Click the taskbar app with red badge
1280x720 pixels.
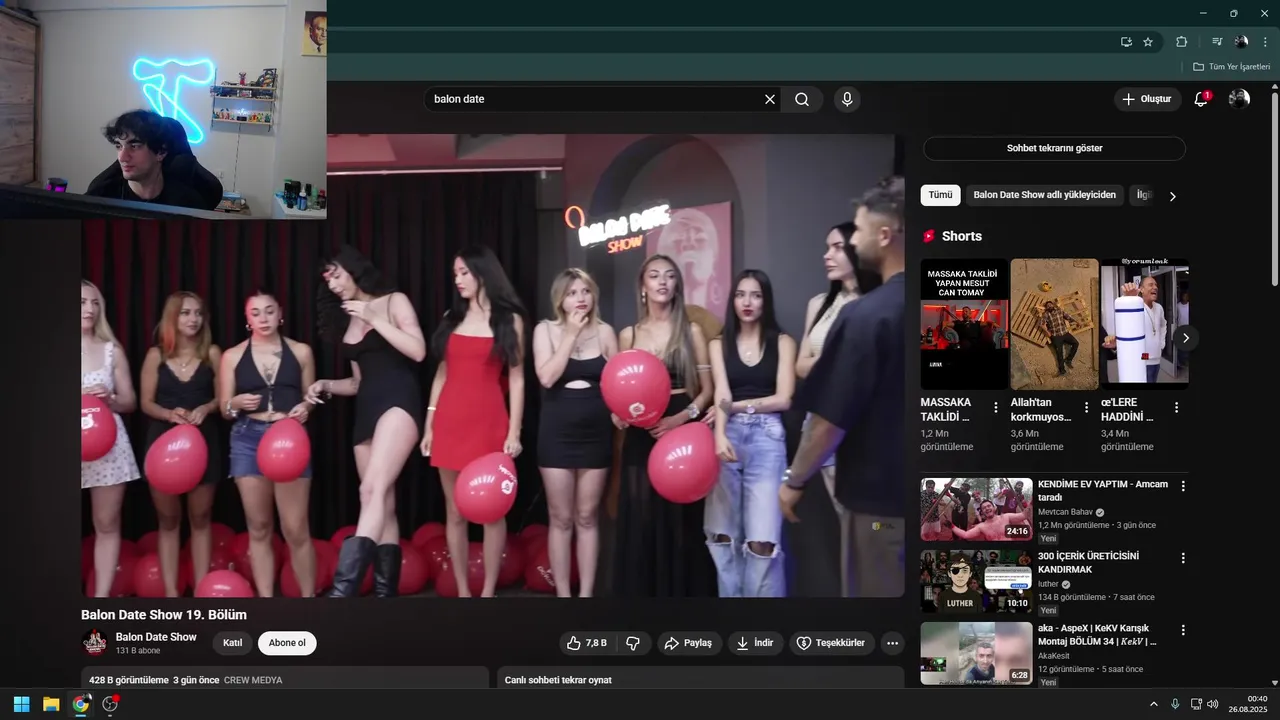(x=110, y=704)
